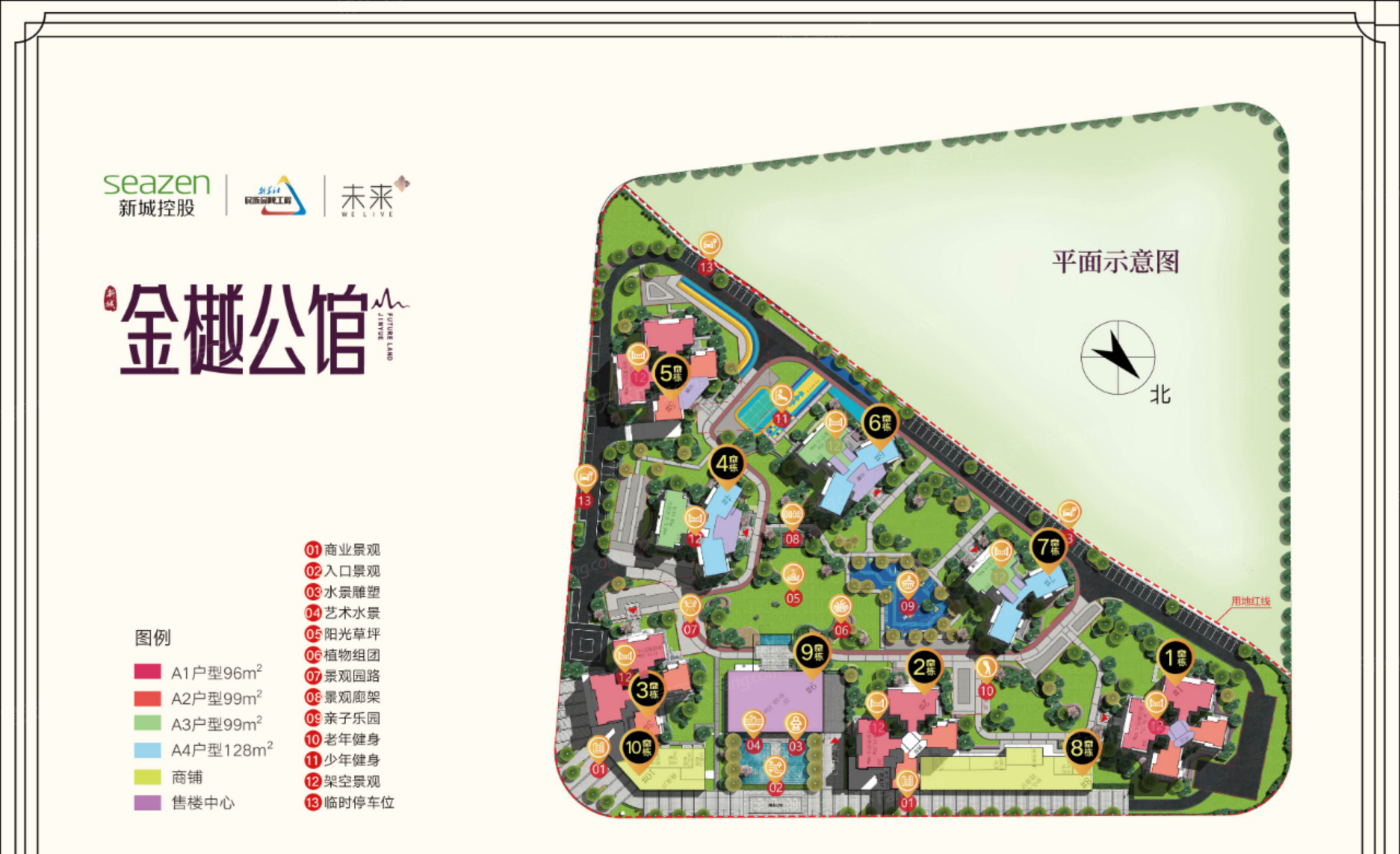Click the north compass symbol
This screenshot has height=854, width=1400.
point(1118,358)
